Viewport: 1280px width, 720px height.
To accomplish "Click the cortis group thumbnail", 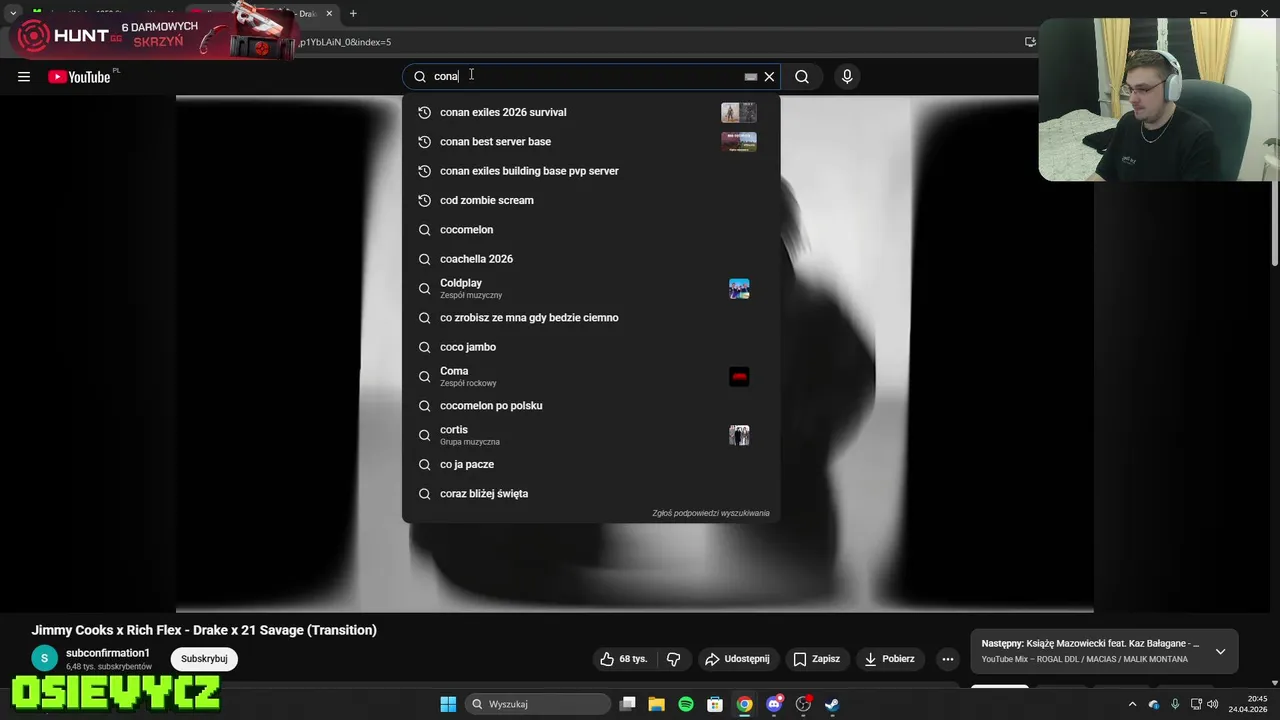I will (739, 435).
